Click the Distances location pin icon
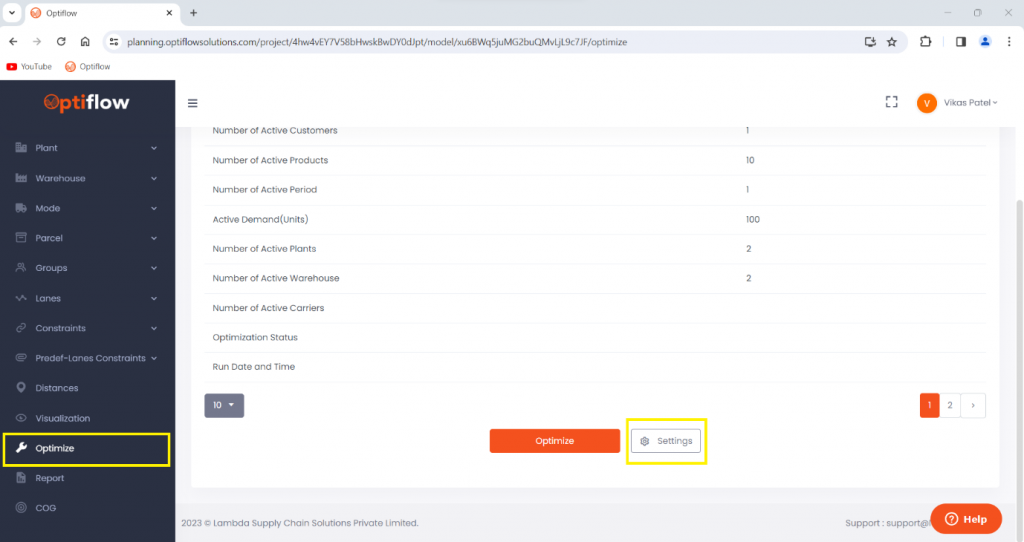Screen dimensions: 1024x542 [22, 388]
